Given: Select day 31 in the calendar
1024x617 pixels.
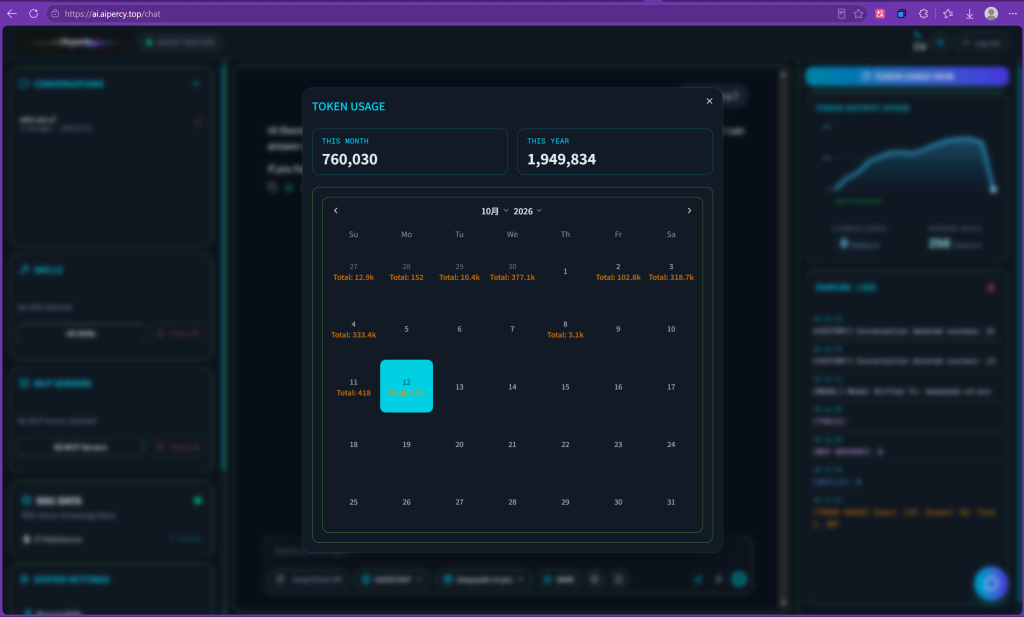Looking at the screenshot, I should point(671,502).
